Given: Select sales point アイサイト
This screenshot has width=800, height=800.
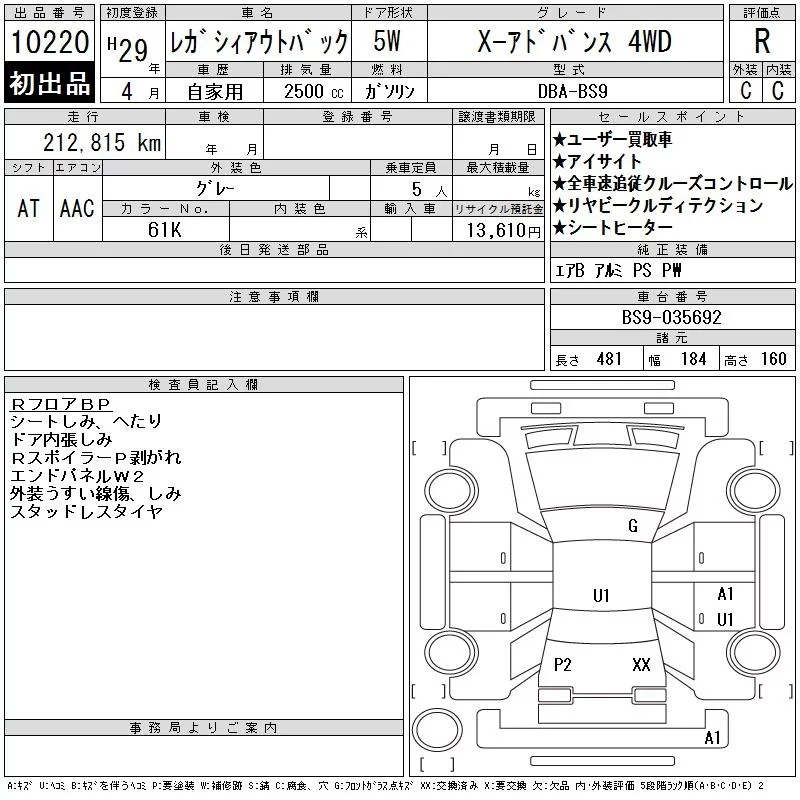Looking at the screenshot, I should tap(596, 161).
